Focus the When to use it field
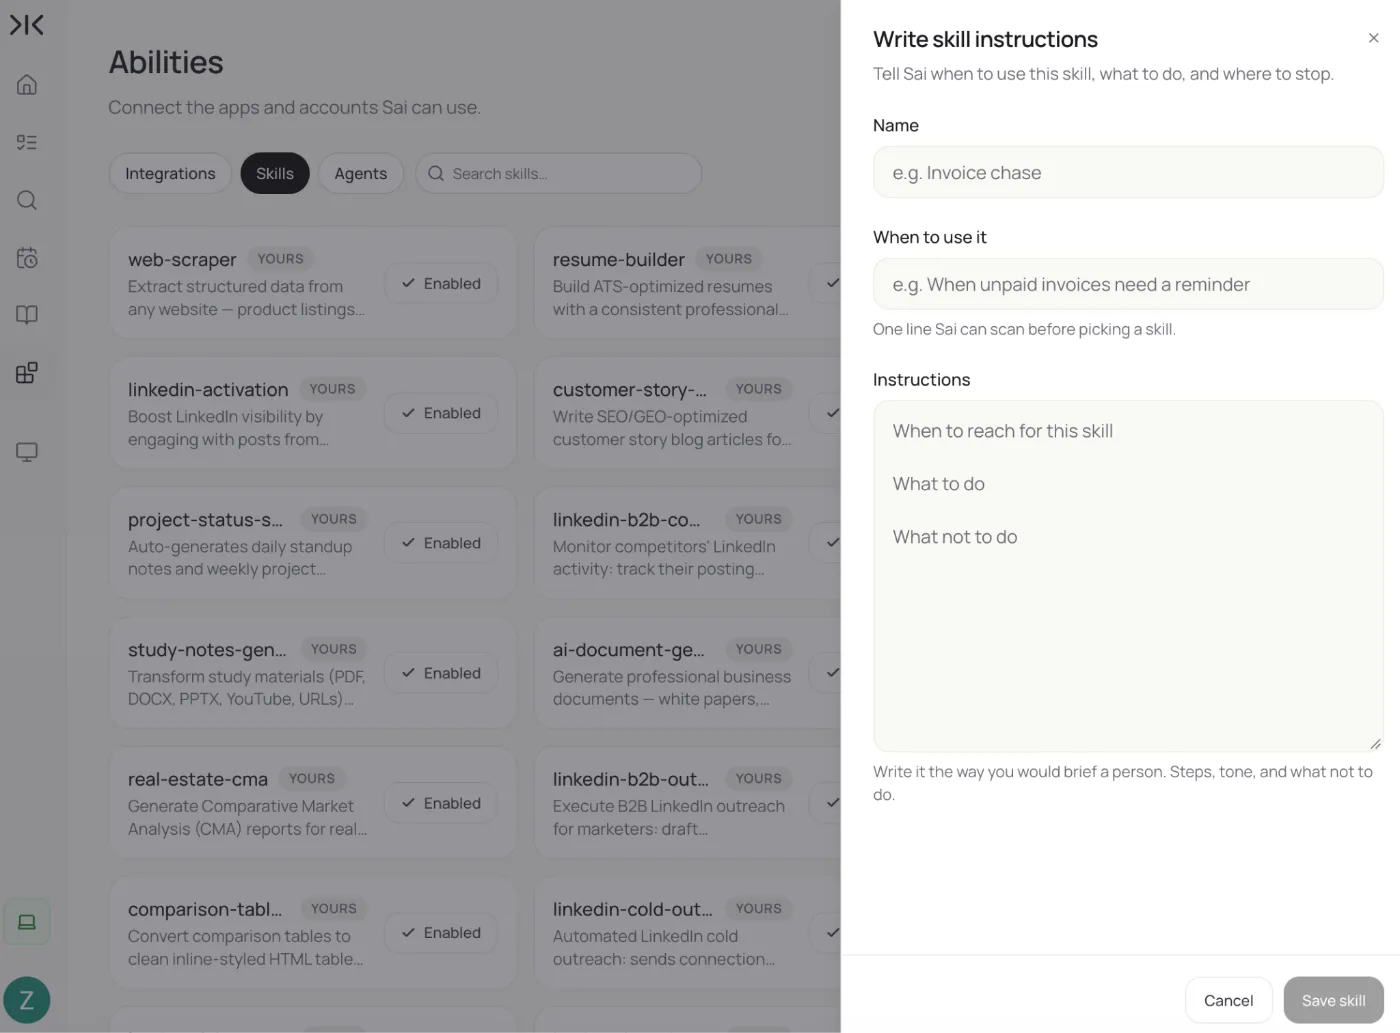The width and height of the screenshot is (1400, 1033). point(1128,284)
